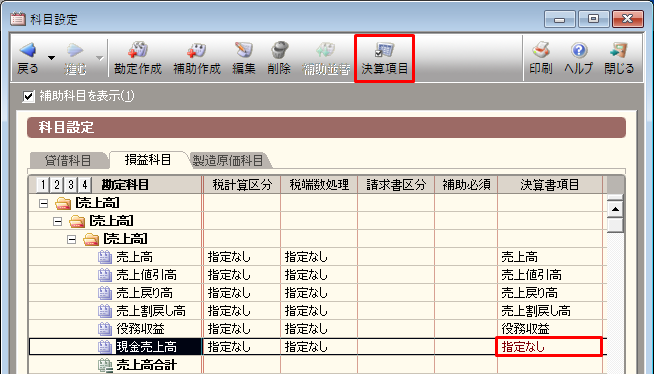Click the 売上高 account item icon
The height and width of the screenshot is (374, 654).
105,257
